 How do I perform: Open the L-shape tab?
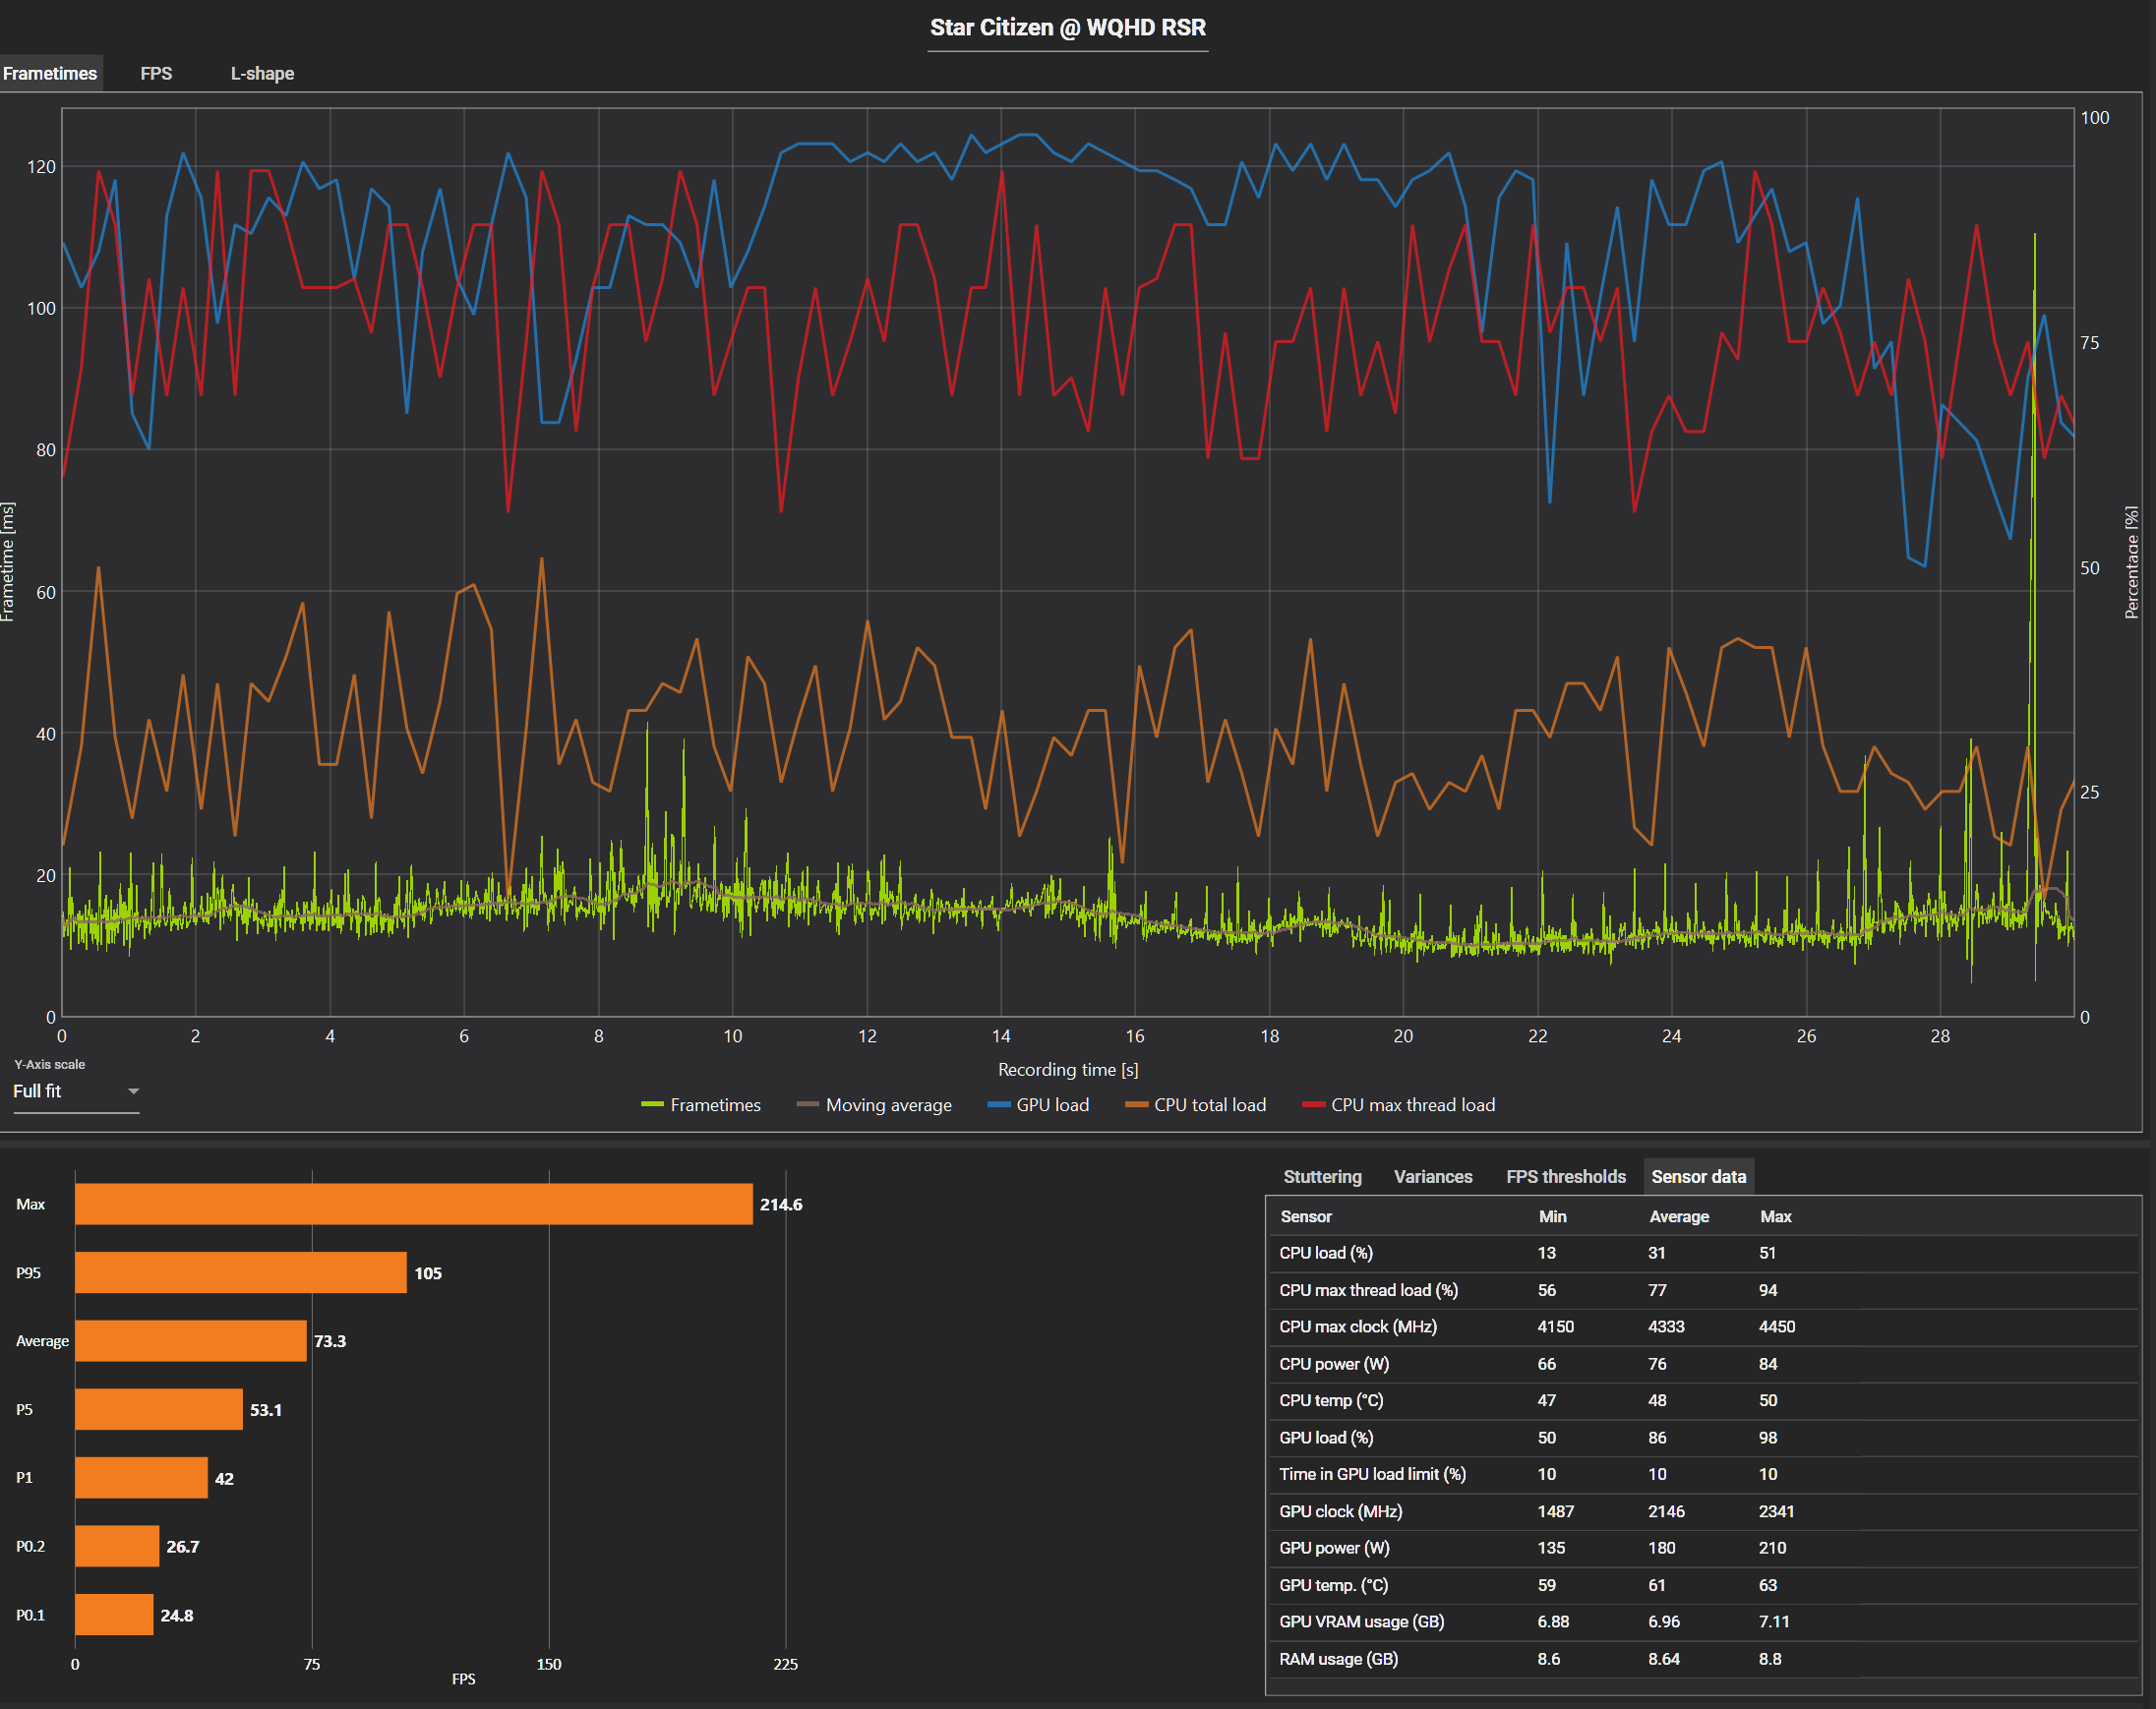[x=262, y=73]
